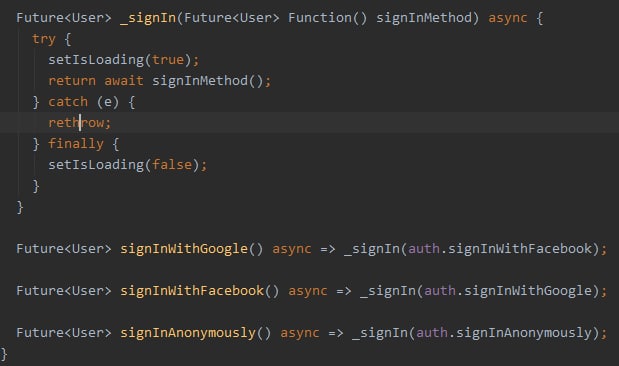The height and width of the screenshot is (366, 619).
Task: Click the signInMethod parameter in the signature
Action: coord(424,18)
